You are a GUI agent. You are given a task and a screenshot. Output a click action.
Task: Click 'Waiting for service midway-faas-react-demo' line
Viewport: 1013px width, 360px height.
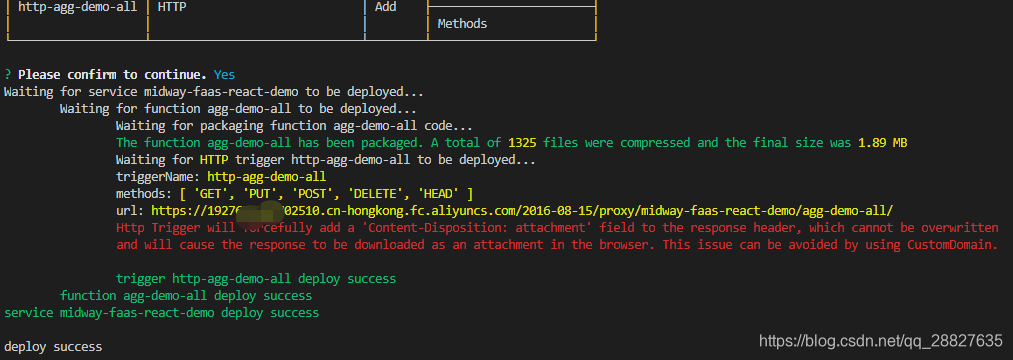(x=214, y=92)
